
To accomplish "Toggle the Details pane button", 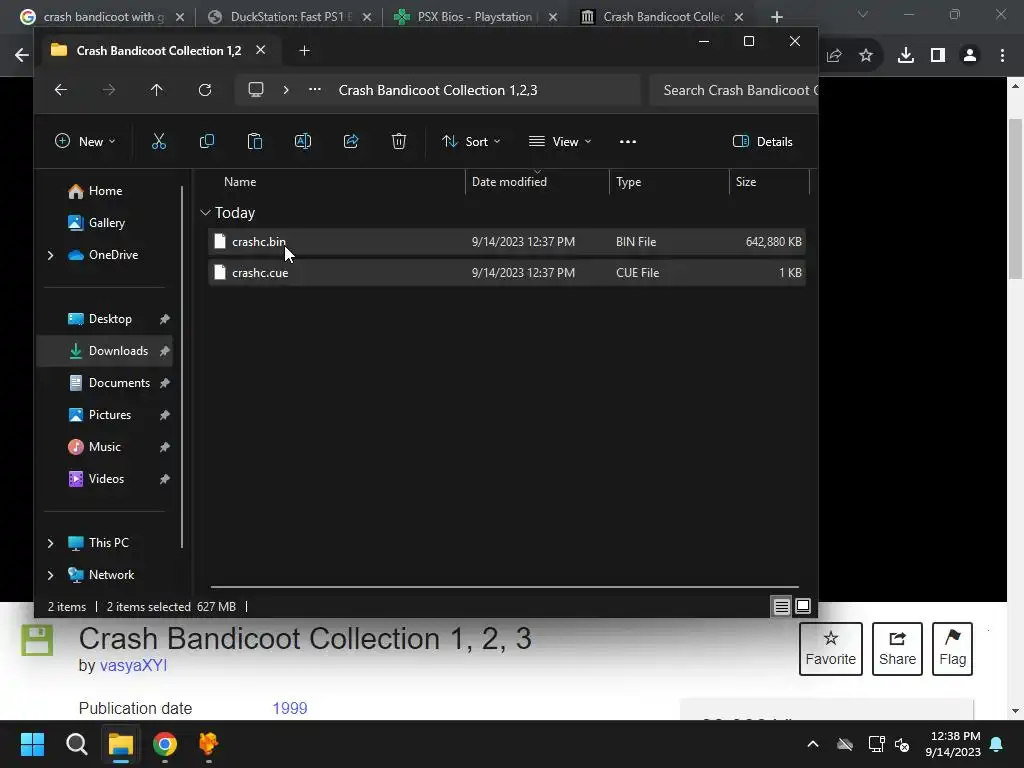I will click(x=763, y=142).
